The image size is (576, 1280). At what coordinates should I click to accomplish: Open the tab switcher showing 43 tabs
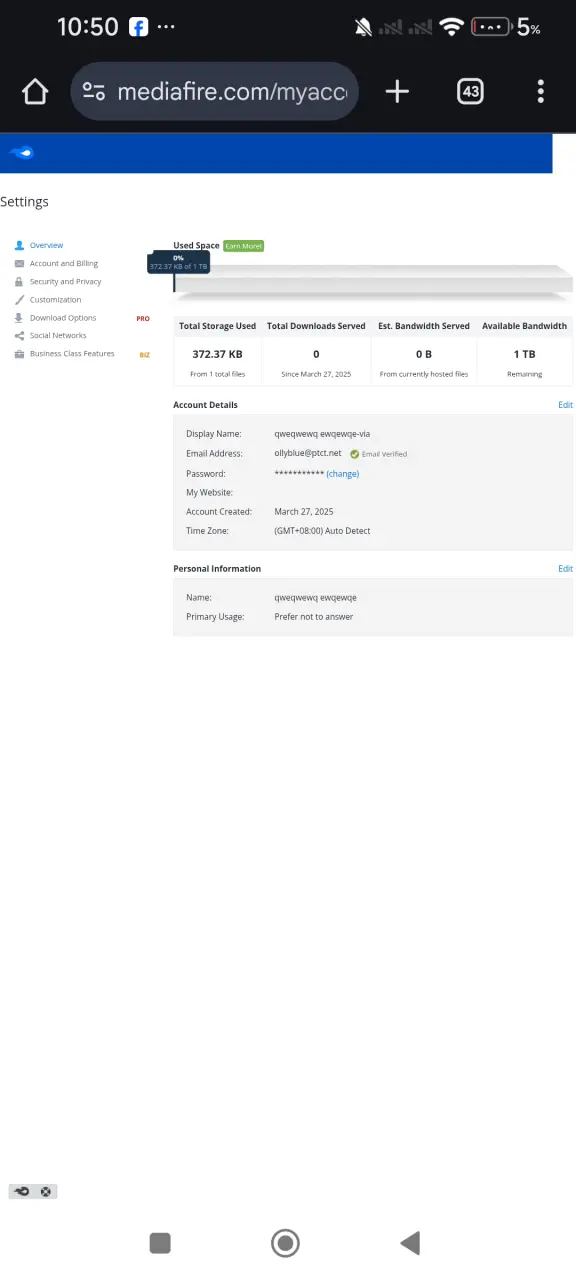click(x=470, y=92)
